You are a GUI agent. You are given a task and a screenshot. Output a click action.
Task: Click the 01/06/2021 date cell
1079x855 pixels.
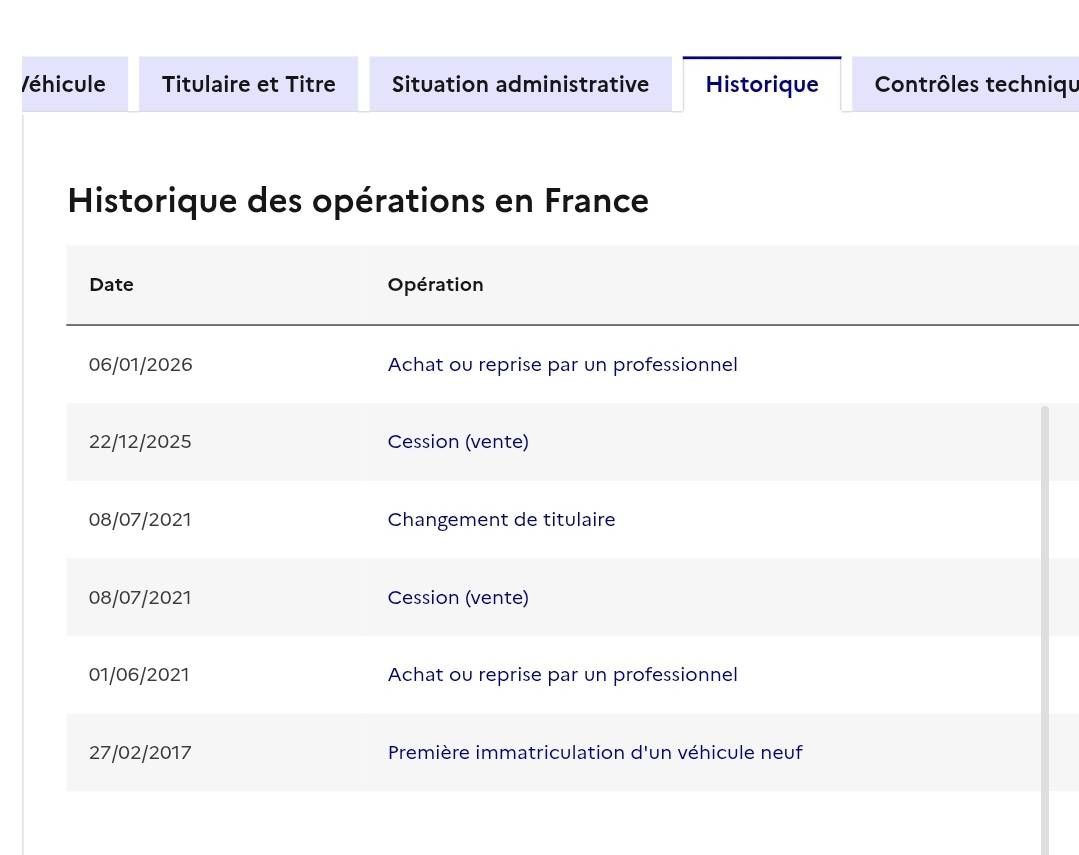tap(139, 675)
